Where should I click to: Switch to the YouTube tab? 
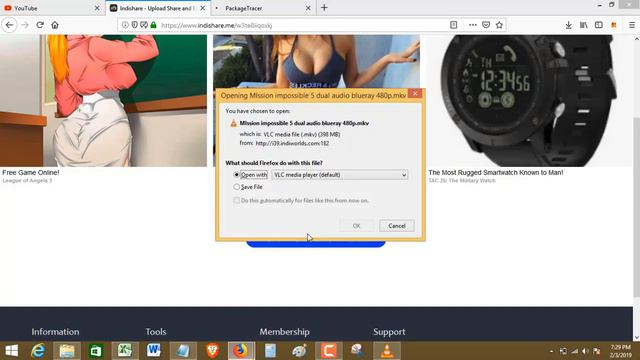52,8
